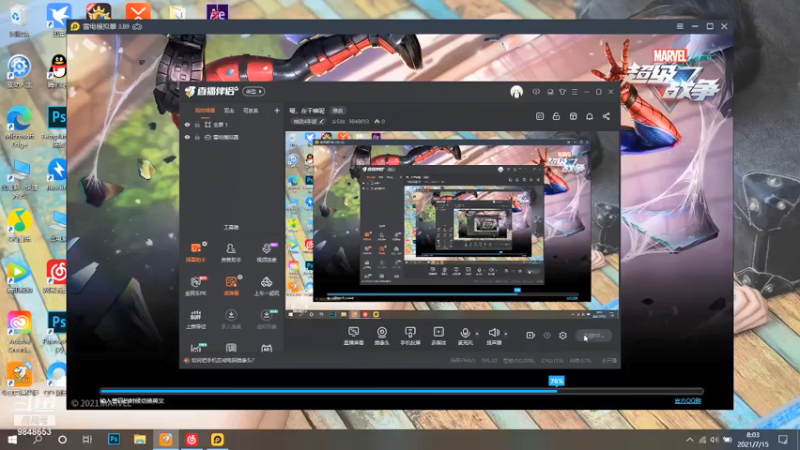Click the nested stream preview thumbnail
The height and width of the screenshot is (450, 800).
[x=452, y=224]
